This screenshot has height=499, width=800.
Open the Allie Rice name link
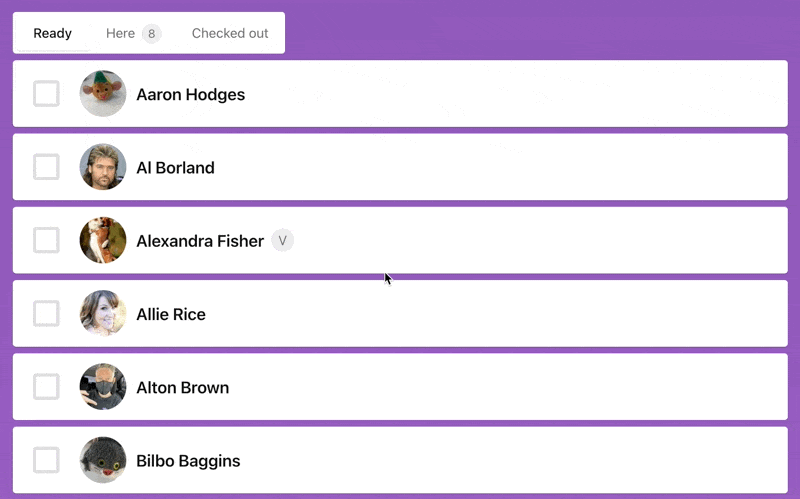[x=171, y=314]
